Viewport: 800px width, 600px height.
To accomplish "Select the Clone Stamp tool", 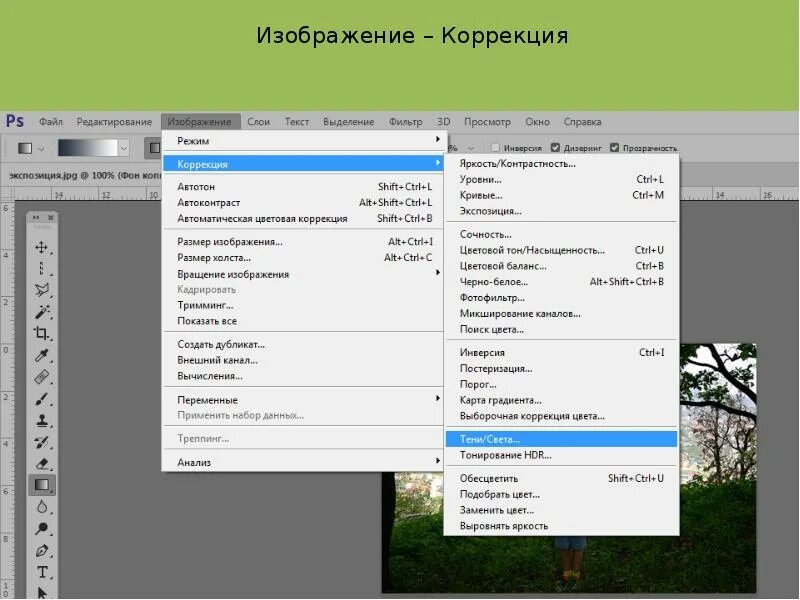I will click(41, 420).
